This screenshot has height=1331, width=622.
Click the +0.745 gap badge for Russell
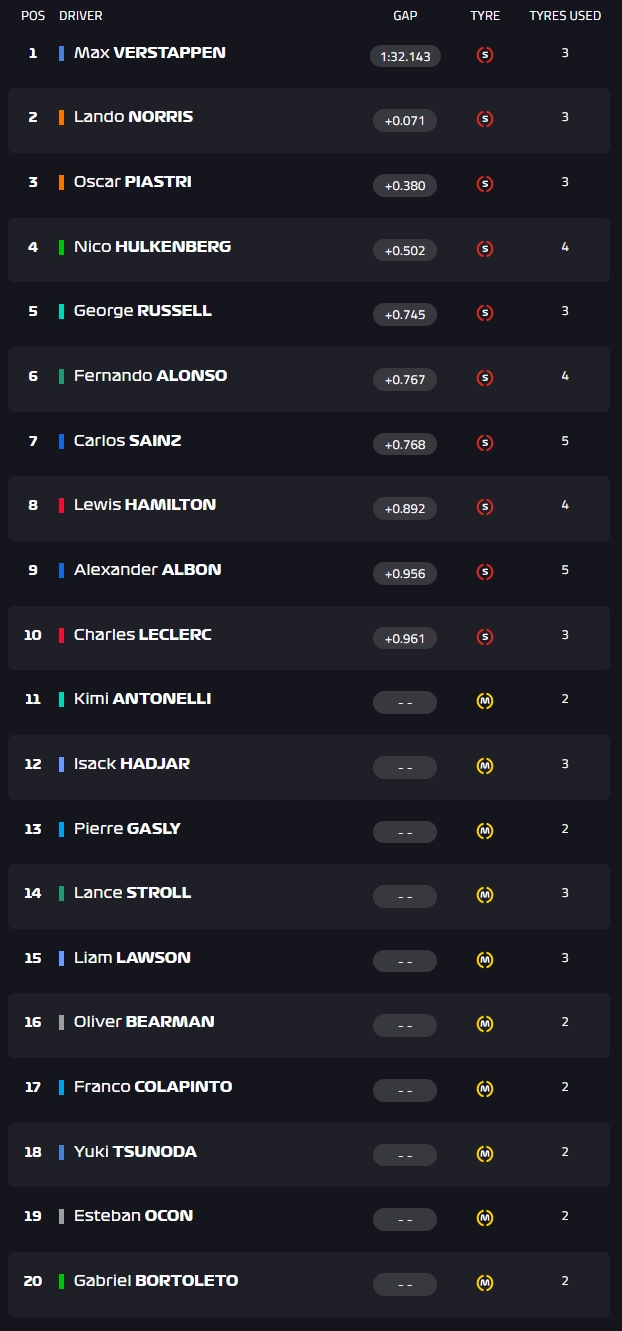coord(405,314)
